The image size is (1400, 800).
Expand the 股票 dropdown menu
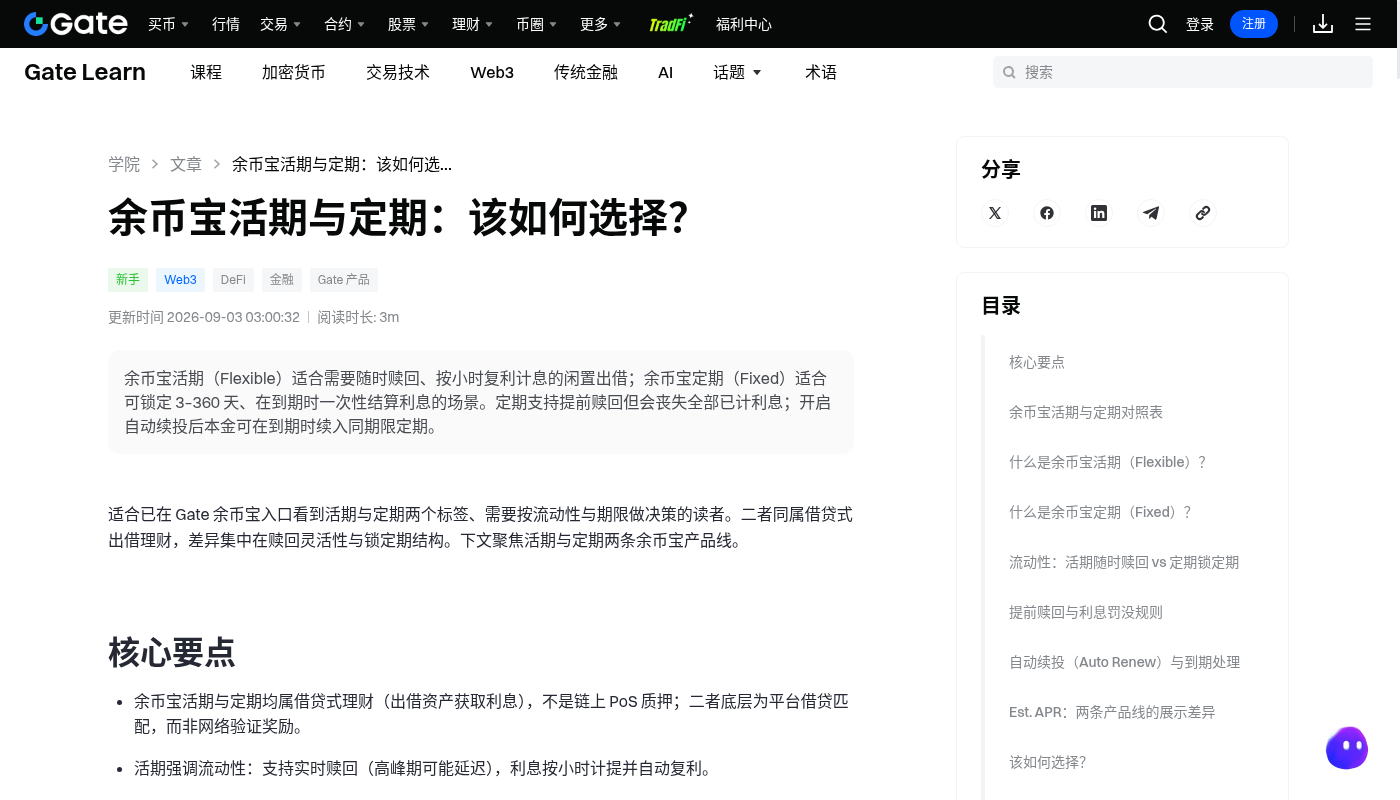coord(409,24)
